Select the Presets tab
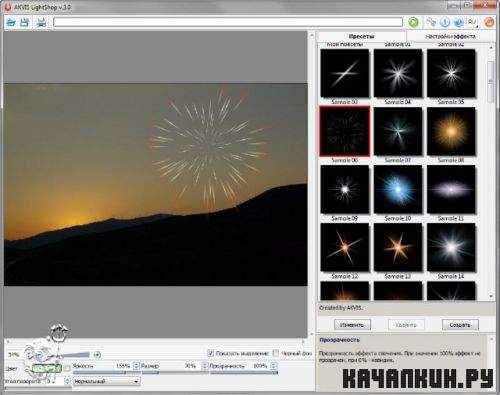The height and width of the screenshot is (395, 500). coord(361,36)
